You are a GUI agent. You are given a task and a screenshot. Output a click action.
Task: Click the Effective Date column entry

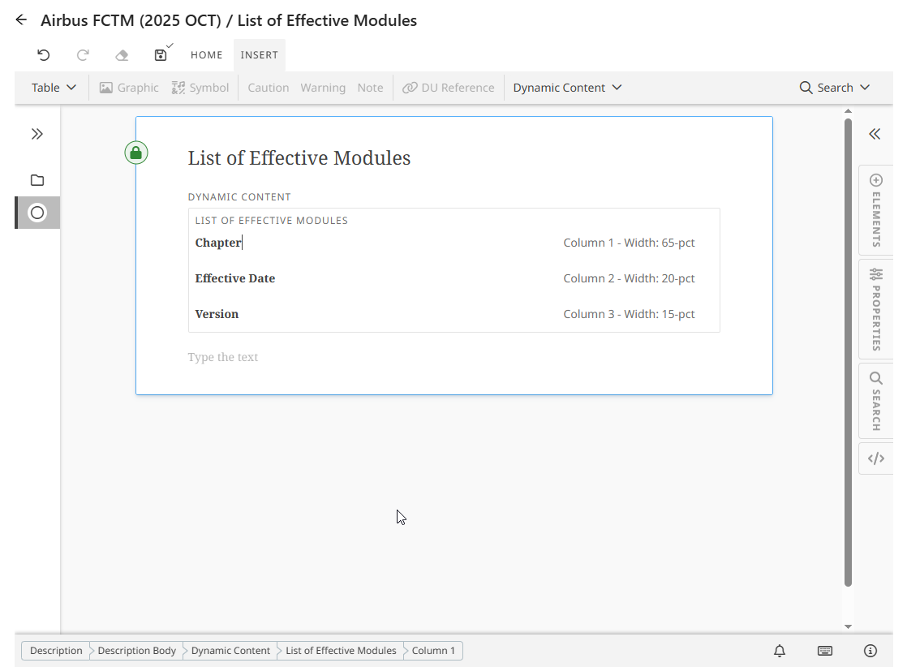[235, 278]
